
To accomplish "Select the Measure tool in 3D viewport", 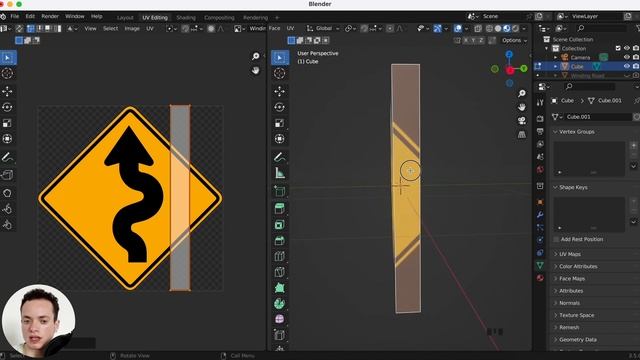I will [x=280, y=173].
